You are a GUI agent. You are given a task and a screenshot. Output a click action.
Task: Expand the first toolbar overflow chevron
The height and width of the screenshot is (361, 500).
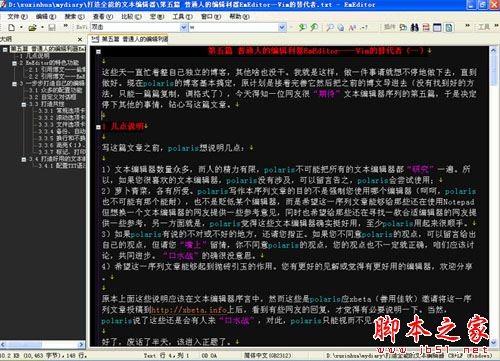point(65,26)
